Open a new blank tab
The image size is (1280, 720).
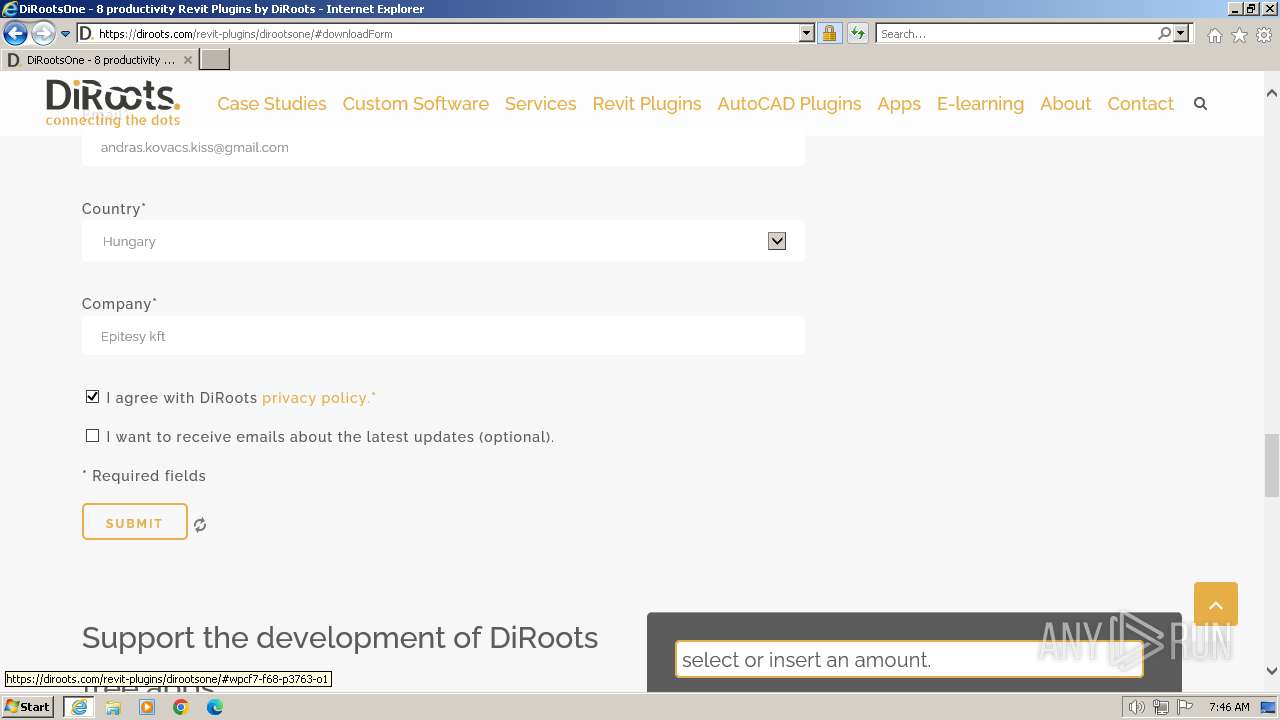click(215, 60)
